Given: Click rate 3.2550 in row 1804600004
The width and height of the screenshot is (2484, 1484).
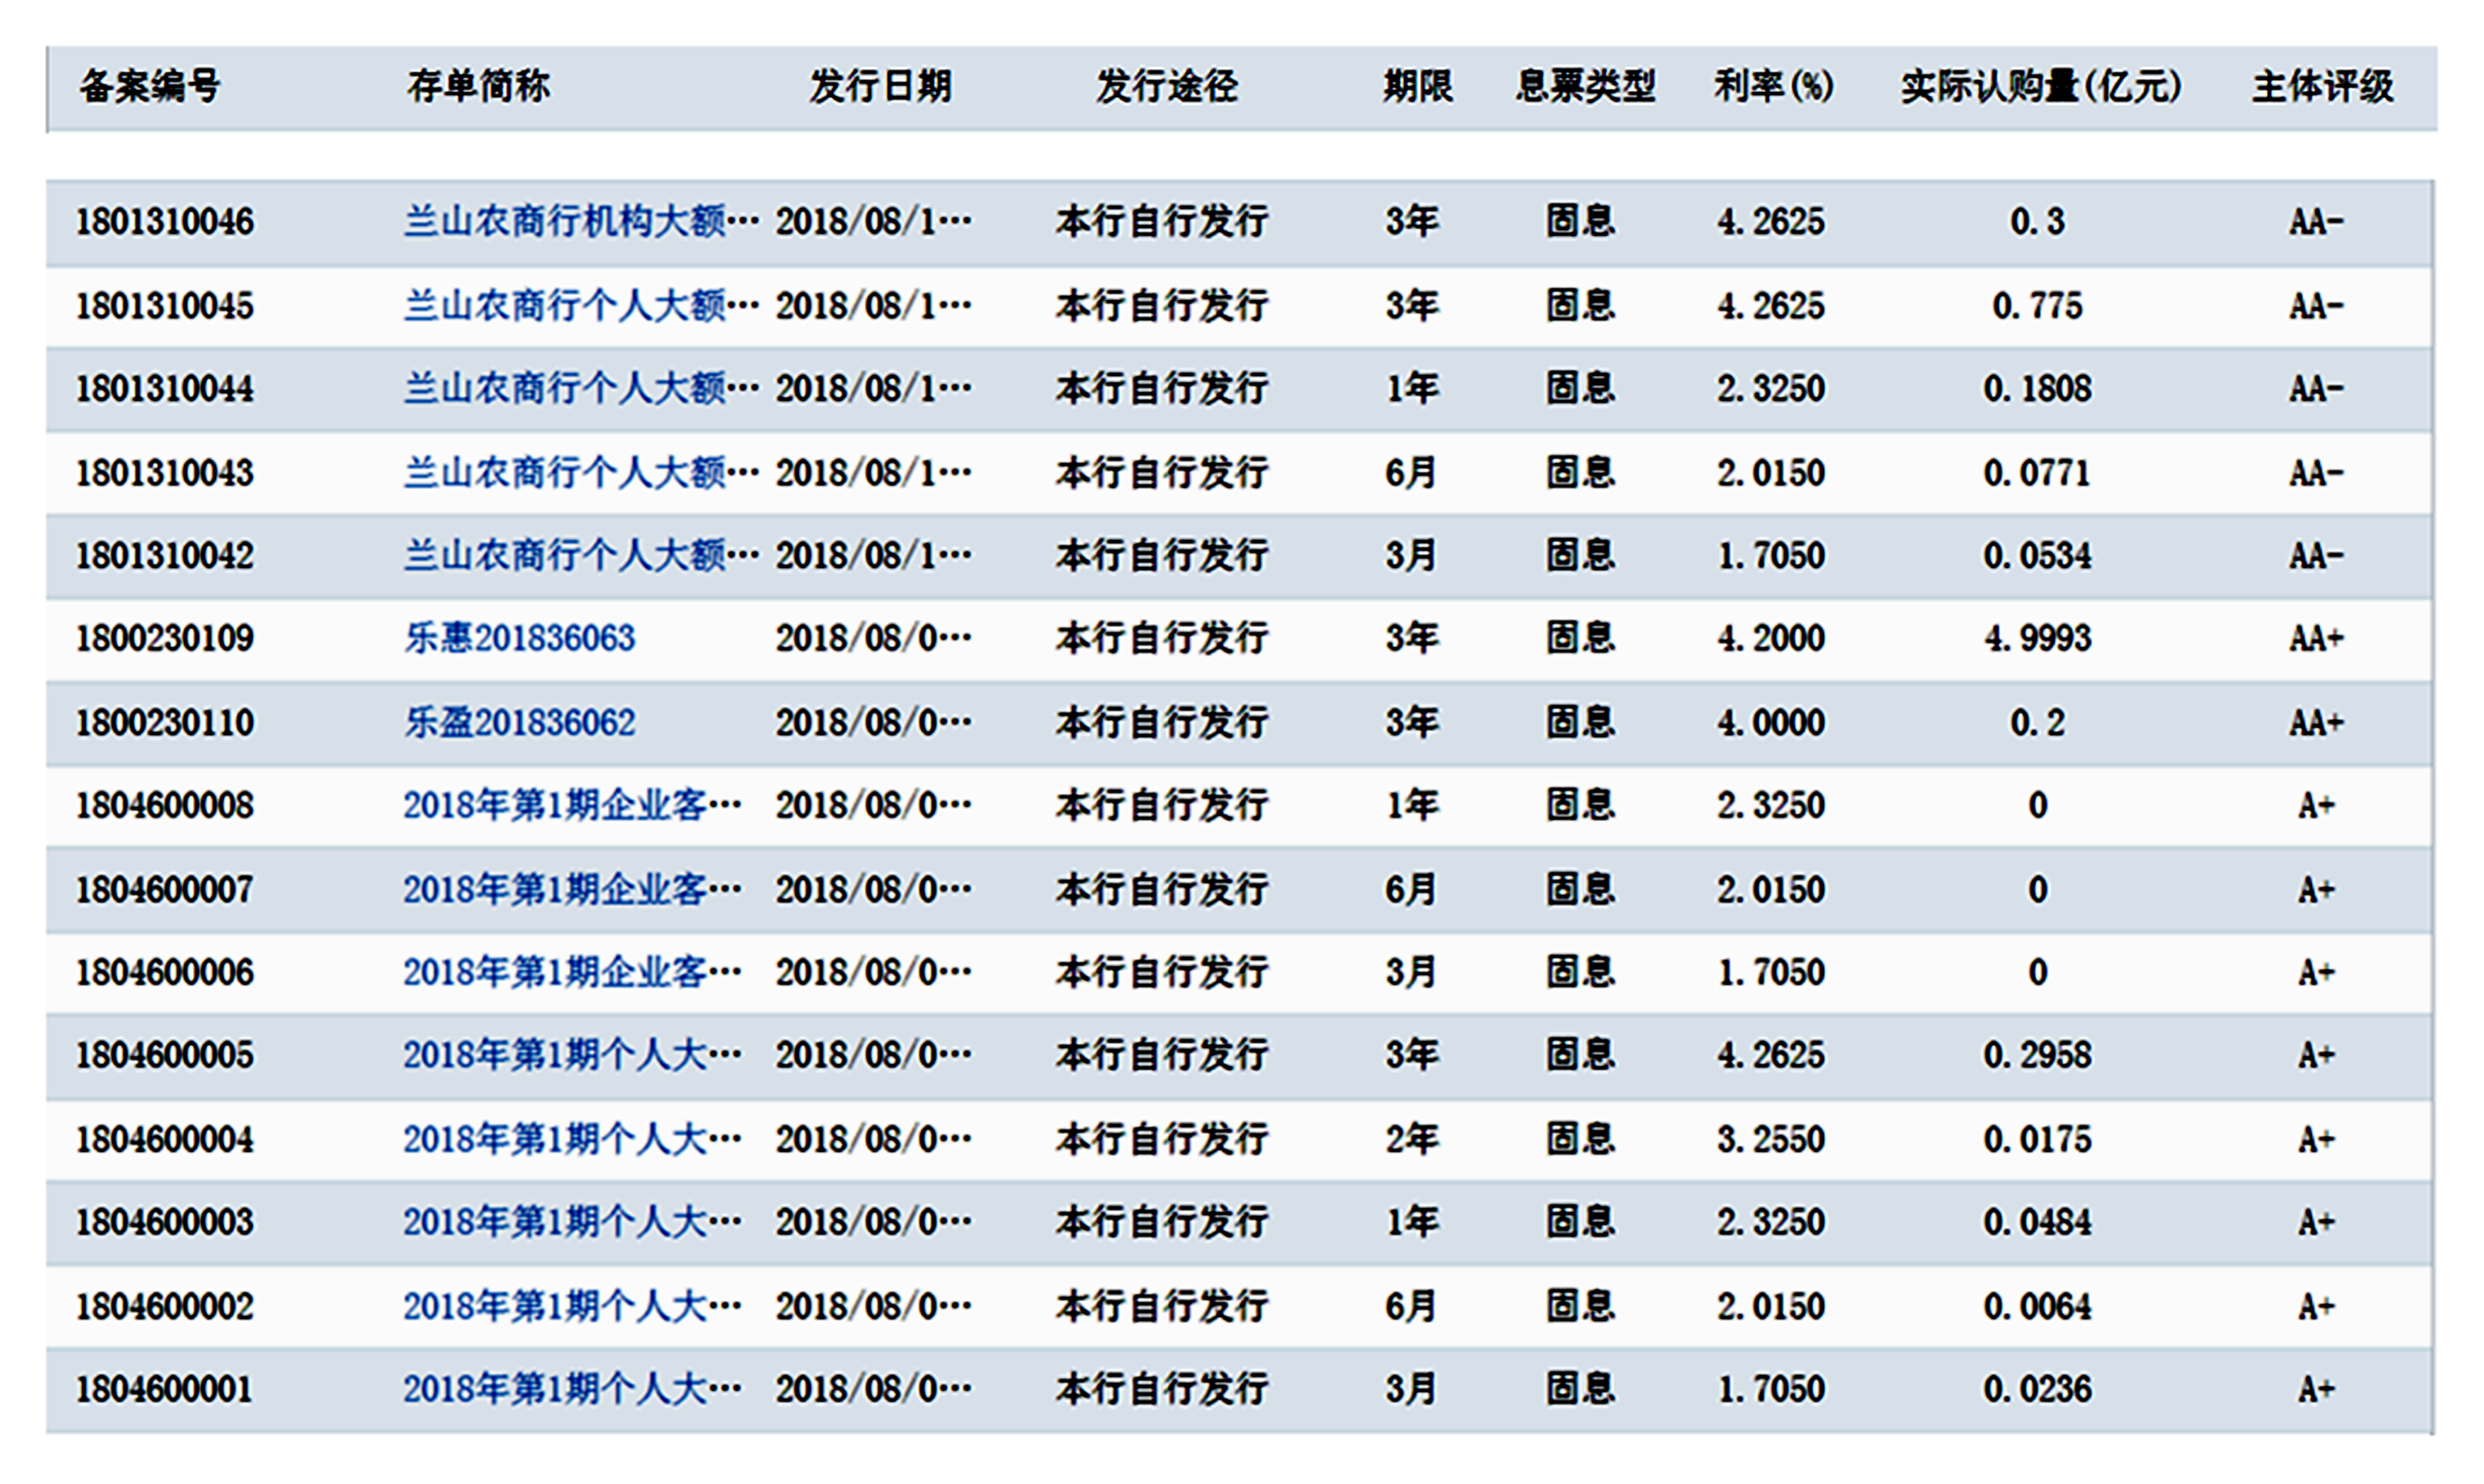Looking at the screenshot, I should point(1771,1140).
